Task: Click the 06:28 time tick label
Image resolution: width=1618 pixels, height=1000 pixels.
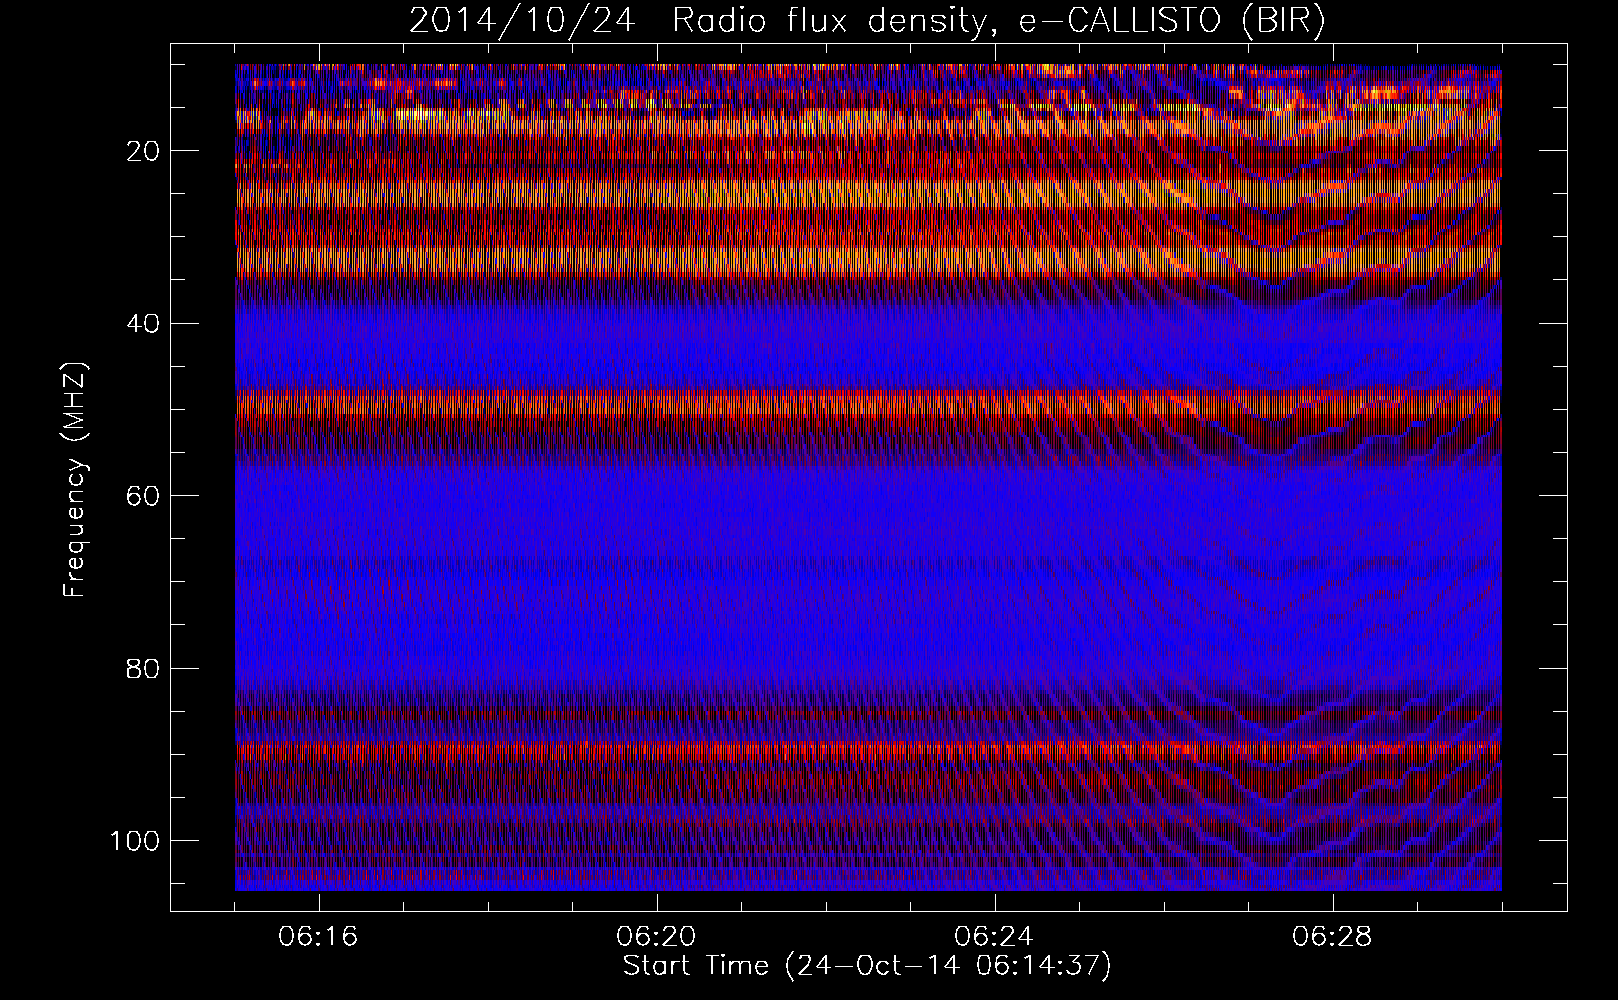Action: (x=1333, y=937)
